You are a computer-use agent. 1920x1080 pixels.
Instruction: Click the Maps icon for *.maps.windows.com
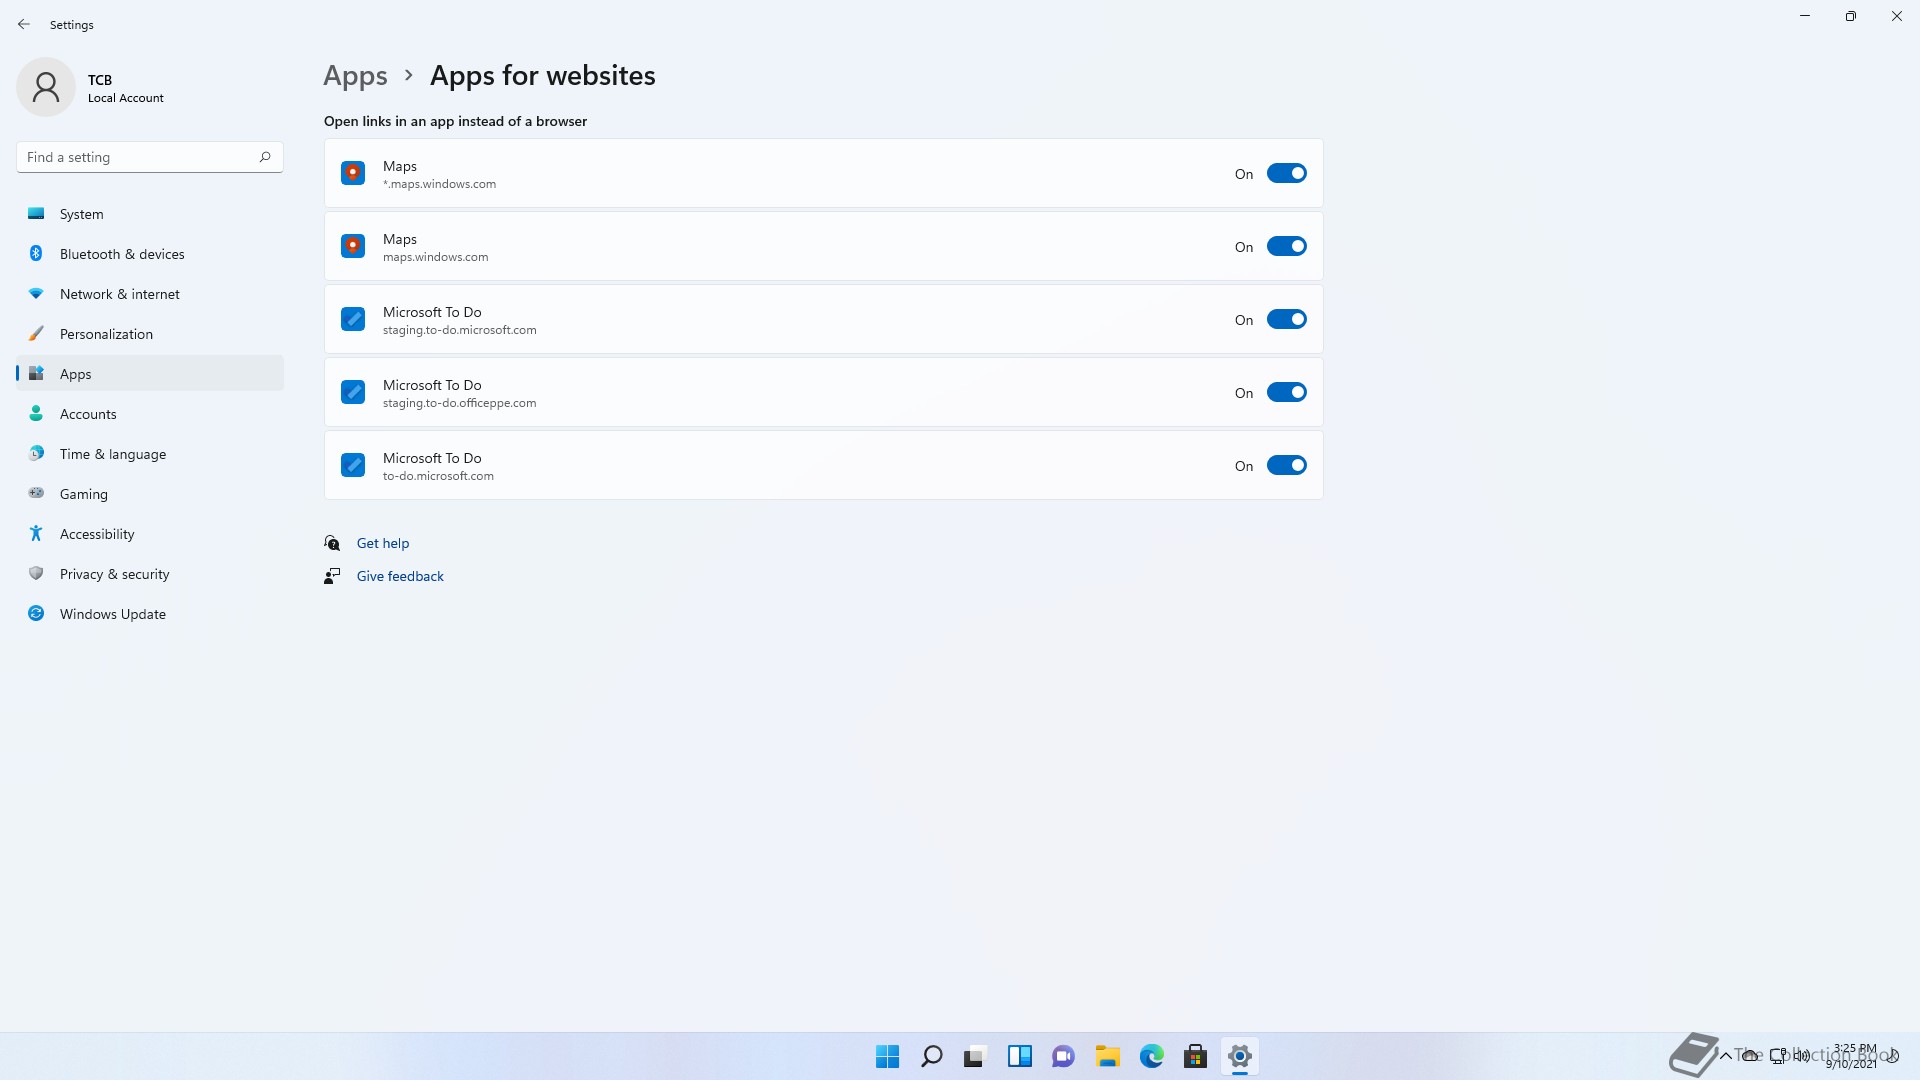(353, 173)
